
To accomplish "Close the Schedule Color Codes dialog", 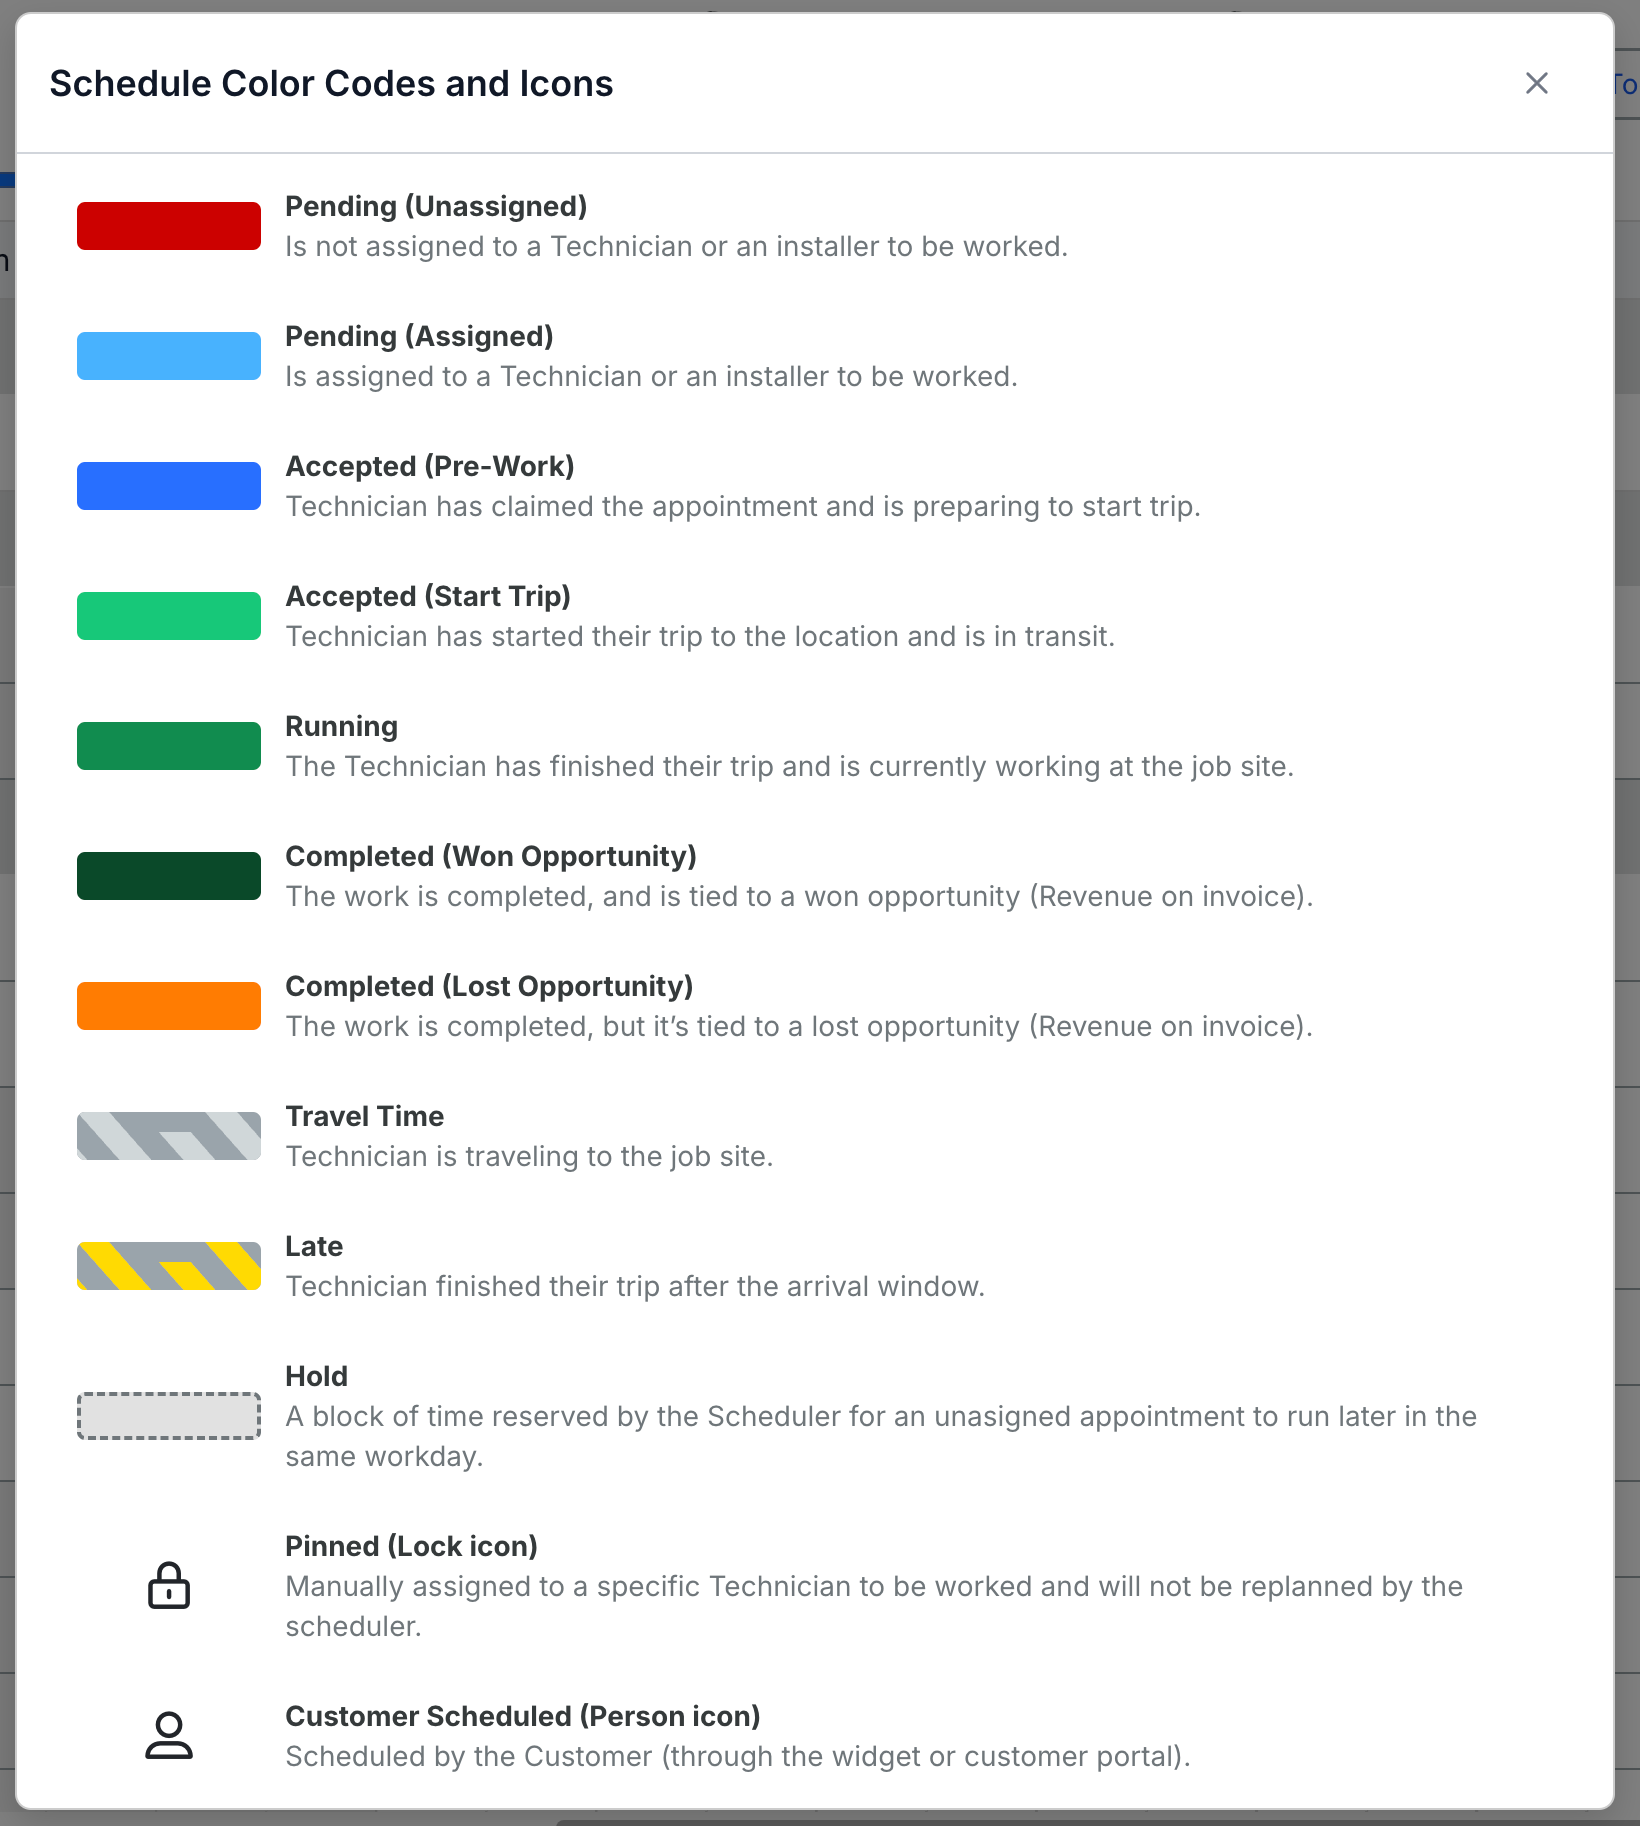I will [1536, 83].
